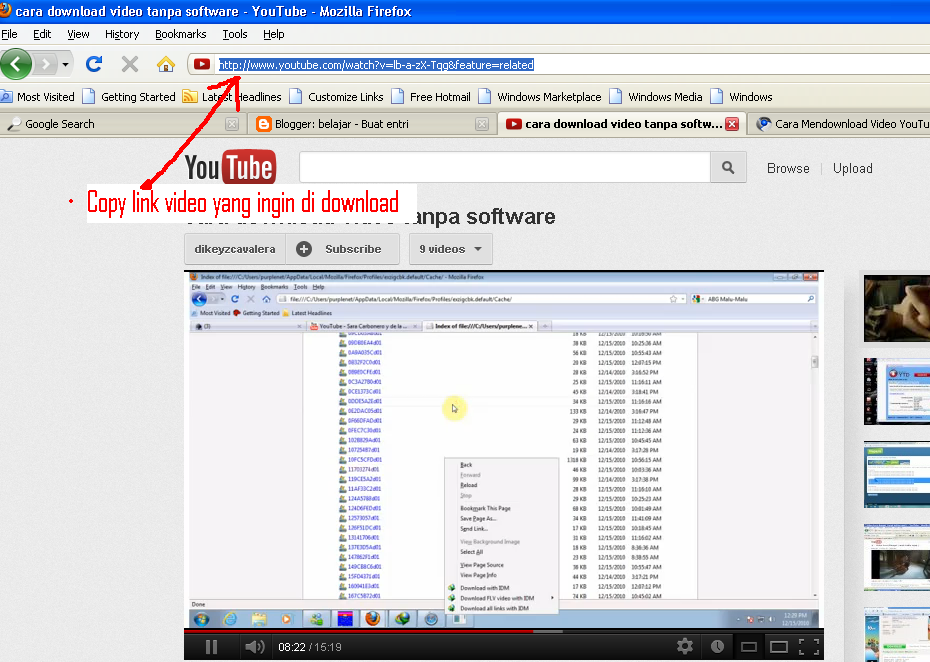Reload the page using the refresh icon
The height and width of the screenshot is (662, 930).
pyautogui.click(x=94, y=63)
